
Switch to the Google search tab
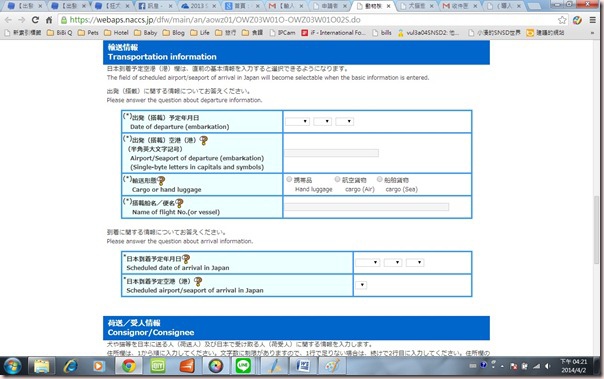click(x=242, y=6)
